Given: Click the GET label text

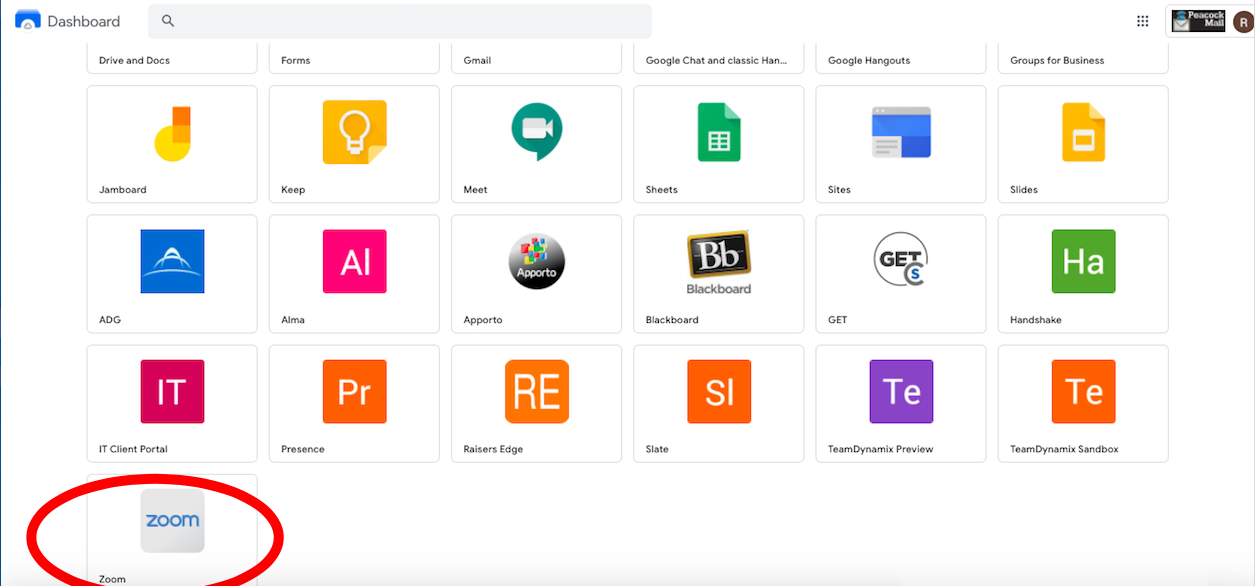Looking at the screenshot, I should click(837, 320).
